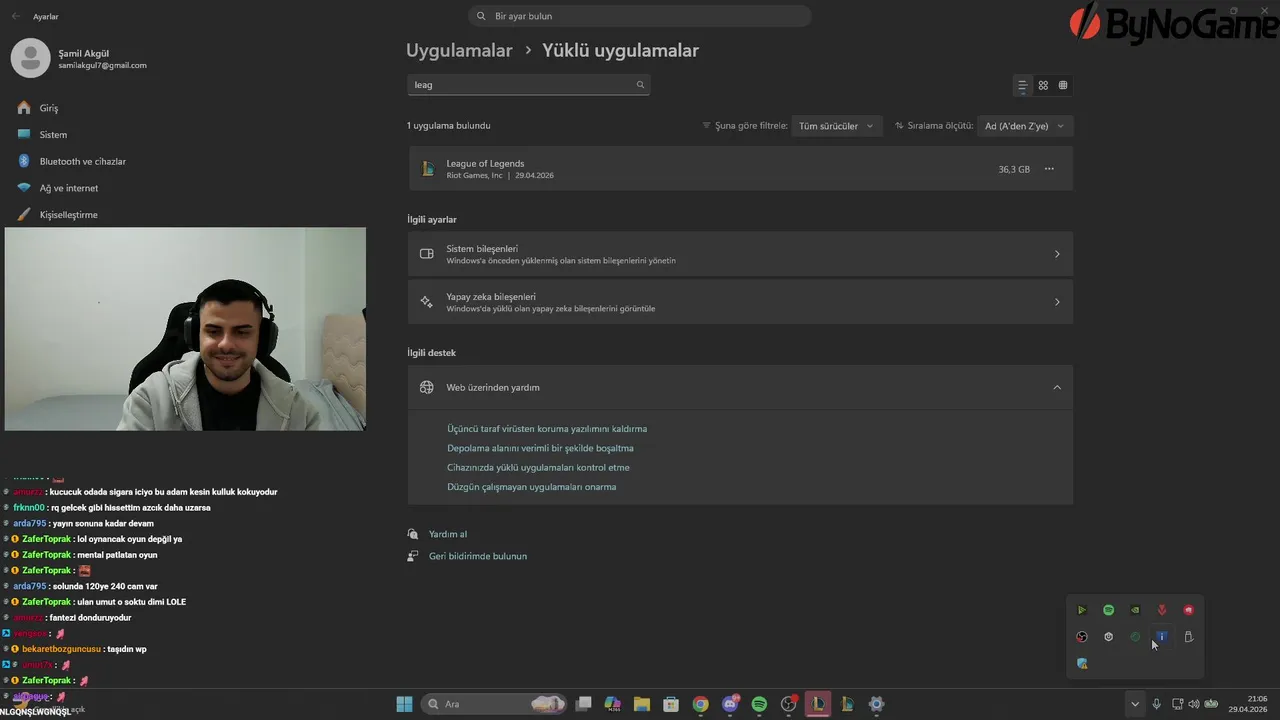The image size is (1280, 720).
Task: Click the hexagon power icon in tray overflow
Action: tap(1108, 637)
